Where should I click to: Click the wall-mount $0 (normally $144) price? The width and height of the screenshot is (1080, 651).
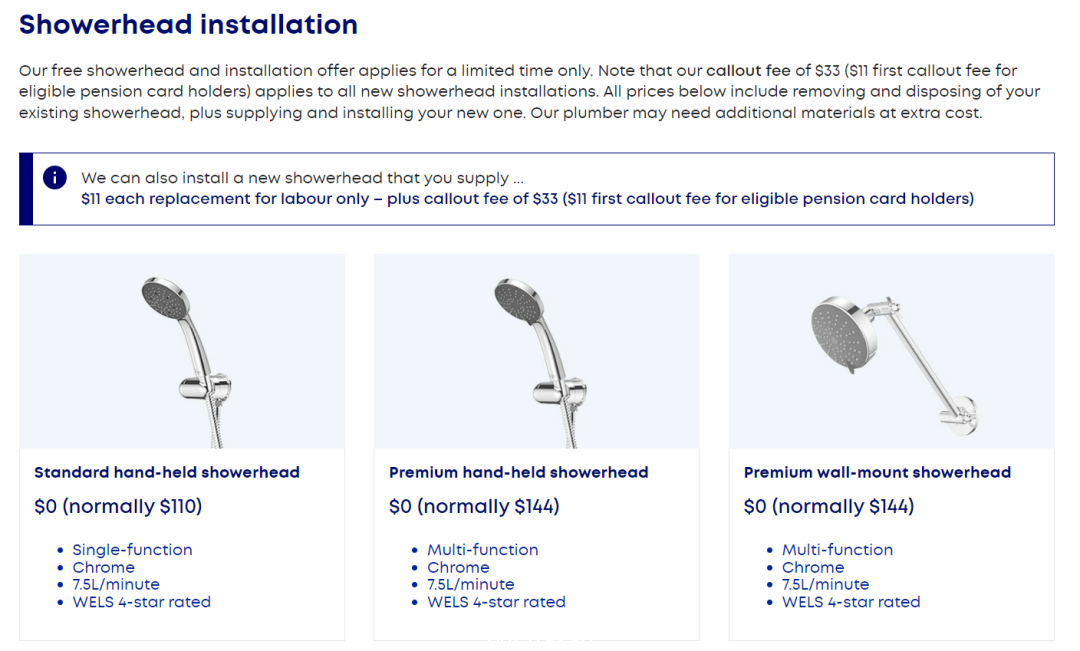pos(829,506)
